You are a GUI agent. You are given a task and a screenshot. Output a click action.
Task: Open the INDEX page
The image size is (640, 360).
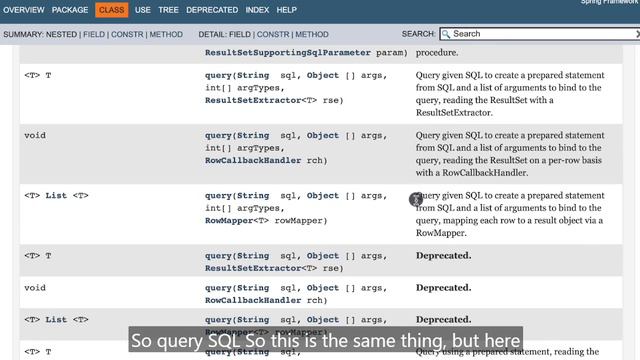point(257,10)
